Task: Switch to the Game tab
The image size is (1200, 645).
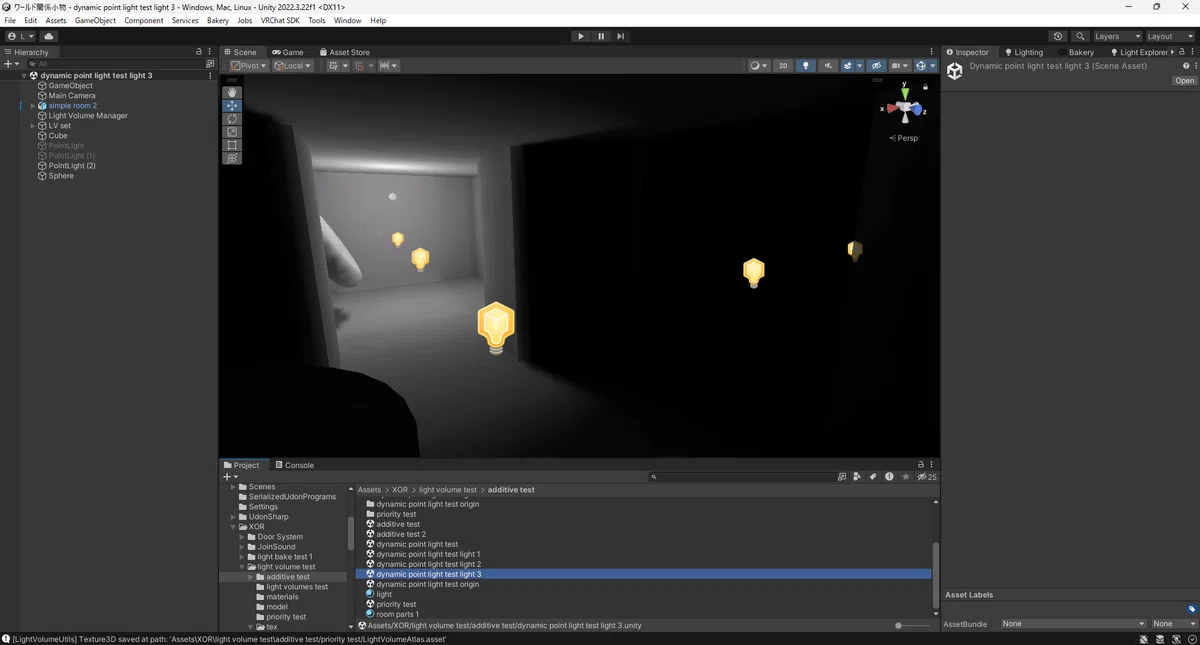Action: coord(288,52)
